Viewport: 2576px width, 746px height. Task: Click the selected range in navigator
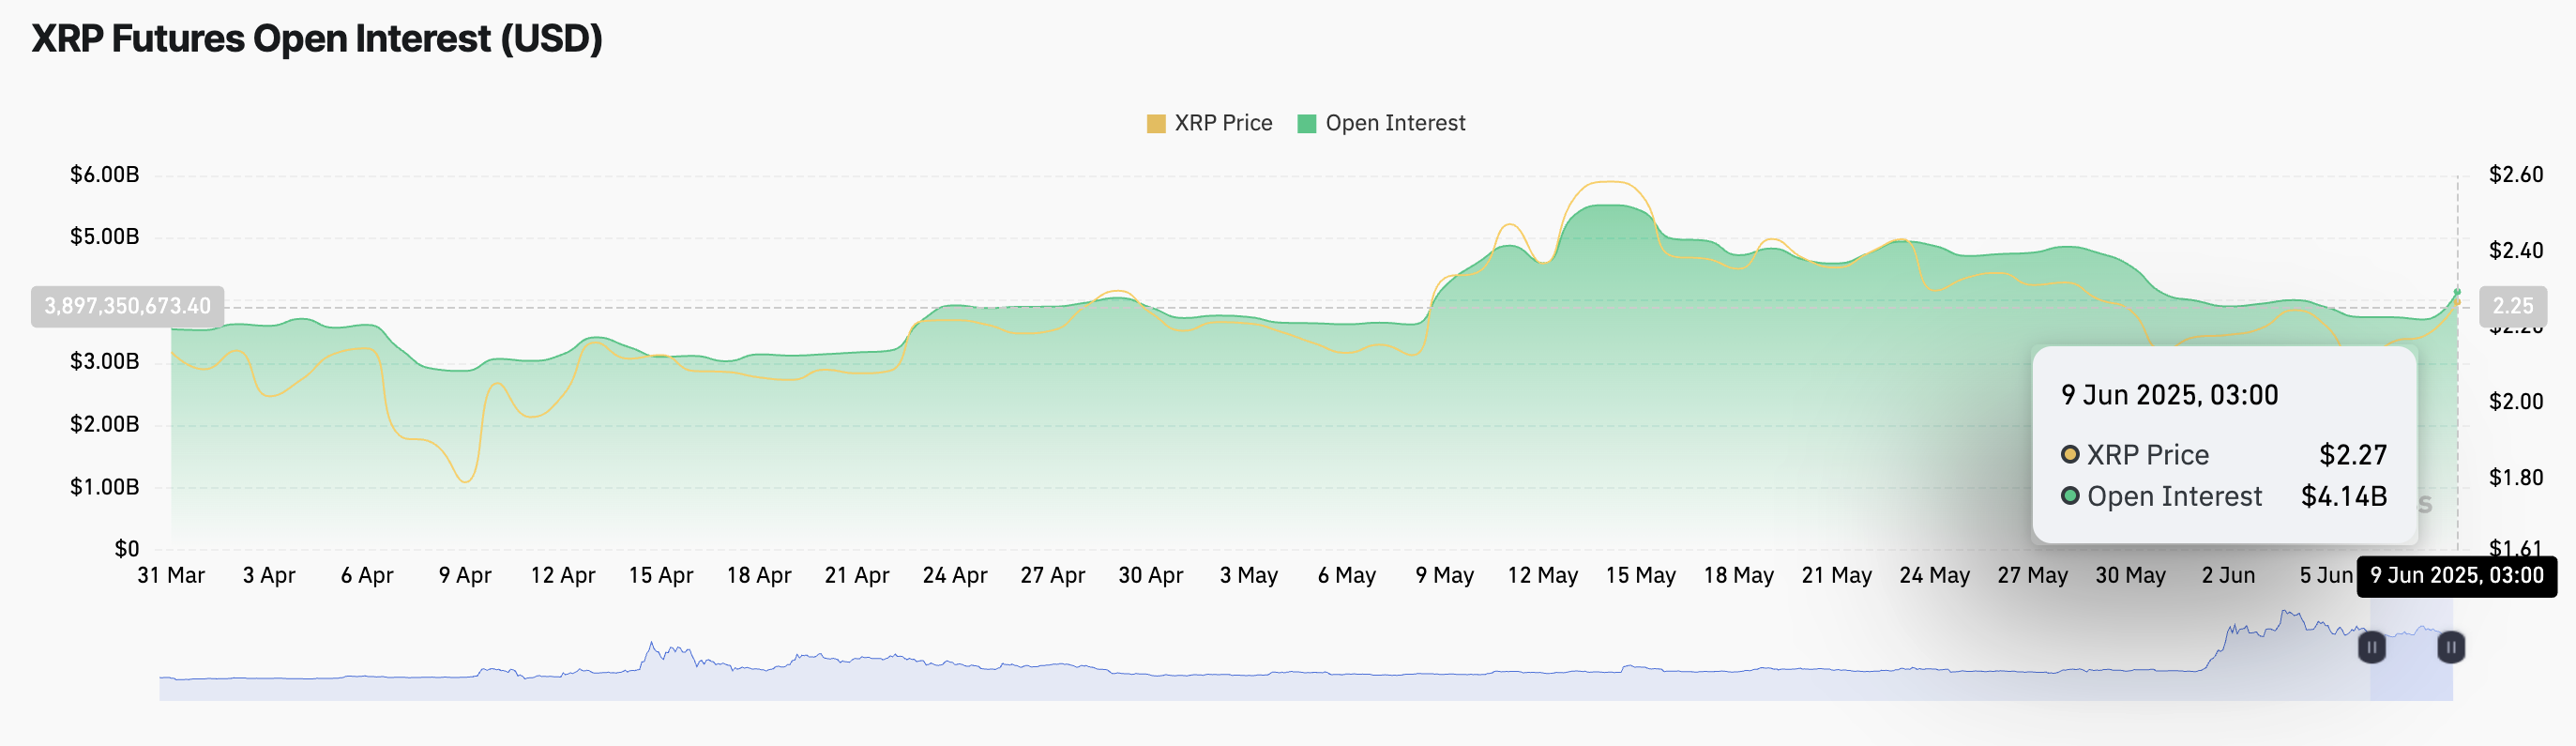tap(2411, 665)
